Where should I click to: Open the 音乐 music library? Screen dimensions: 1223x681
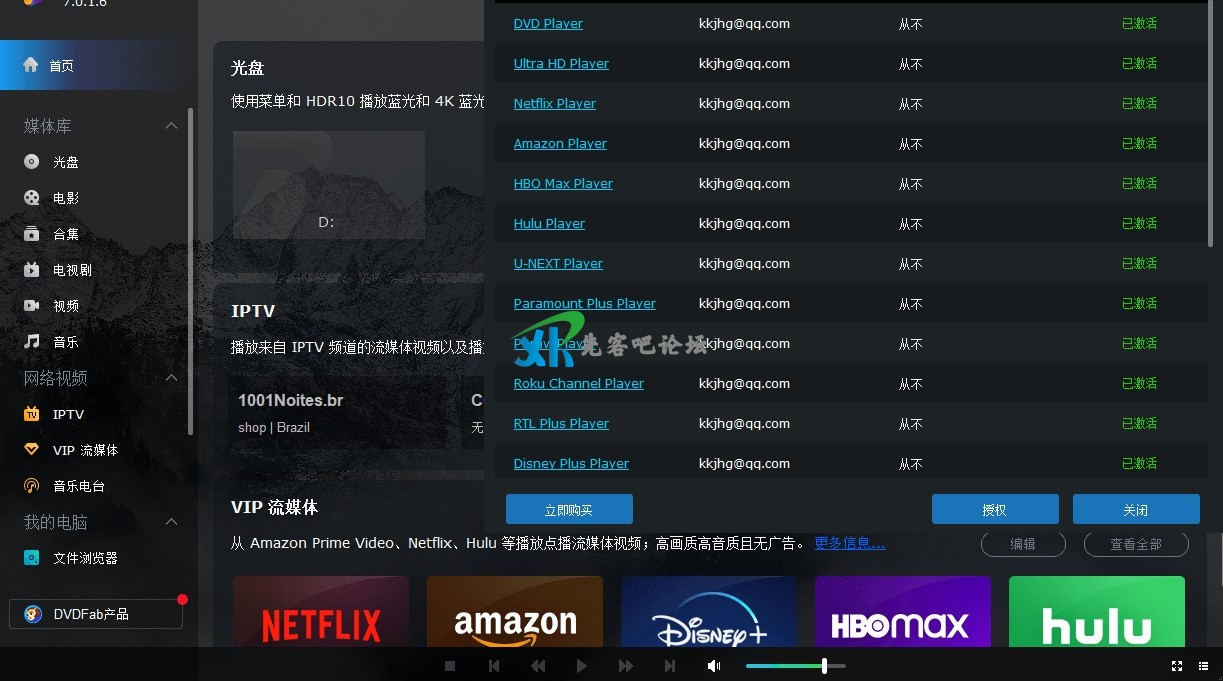pyautogui.click(x=67, y=341)
